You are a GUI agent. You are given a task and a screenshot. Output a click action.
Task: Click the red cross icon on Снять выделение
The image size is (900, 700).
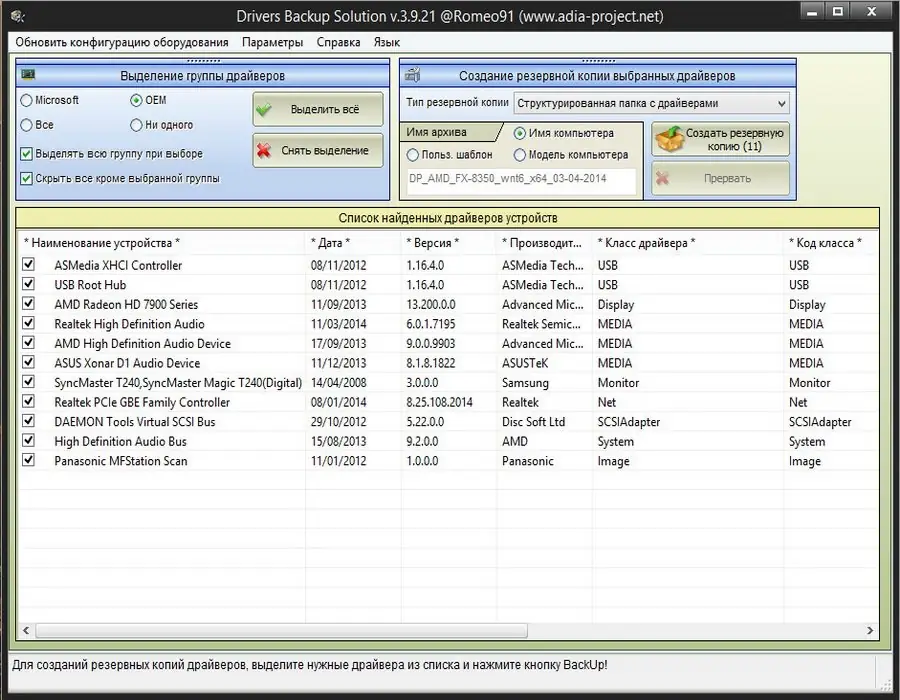(x=264, y=150)
